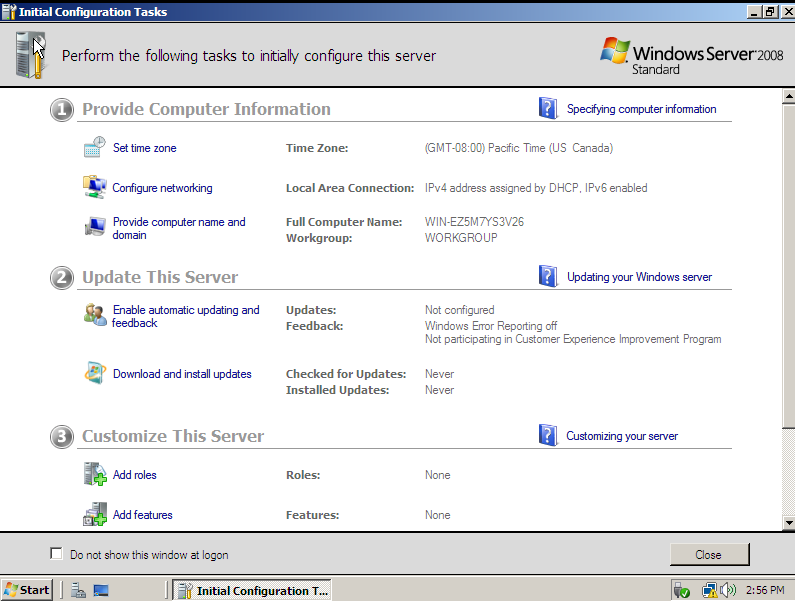This screenshot has height=601, width=795.
Task: Open Specifying computer information help link
Action: coord(641,109)
